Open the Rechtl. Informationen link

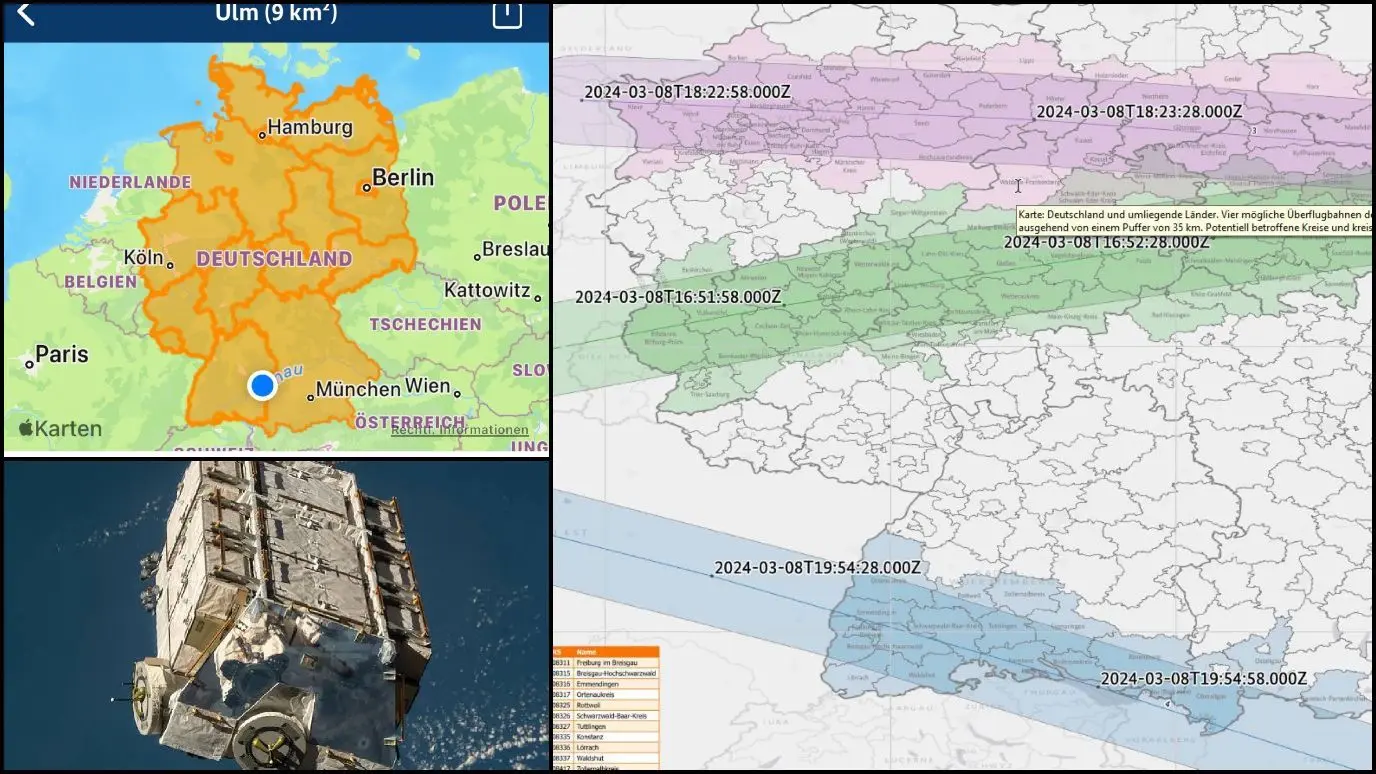459,430
